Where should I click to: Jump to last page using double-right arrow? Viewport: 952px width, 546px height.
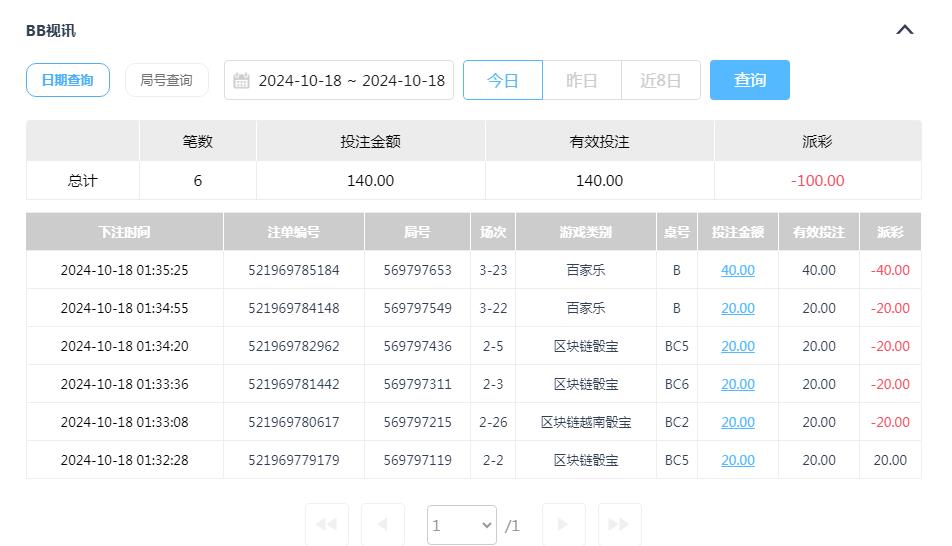tap(619, 524)
